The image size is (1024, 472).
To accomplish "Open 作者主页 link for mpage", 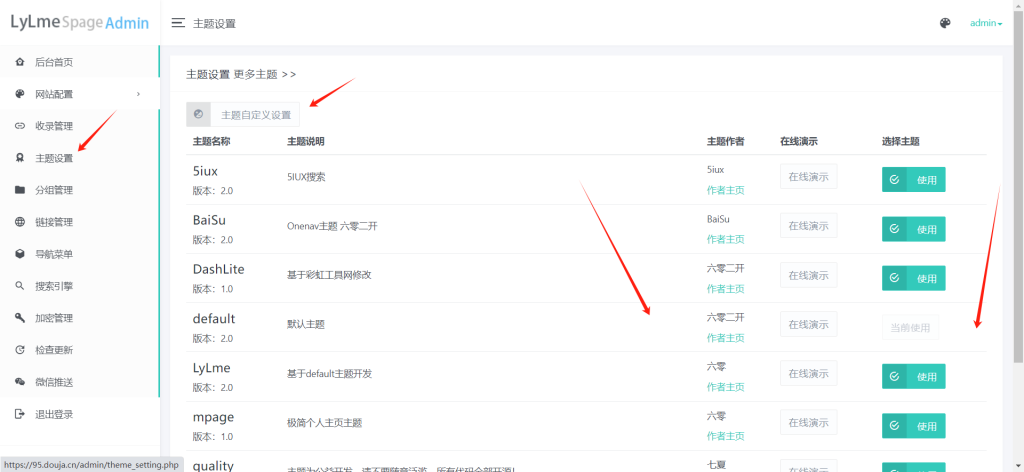I will point(726,436).
